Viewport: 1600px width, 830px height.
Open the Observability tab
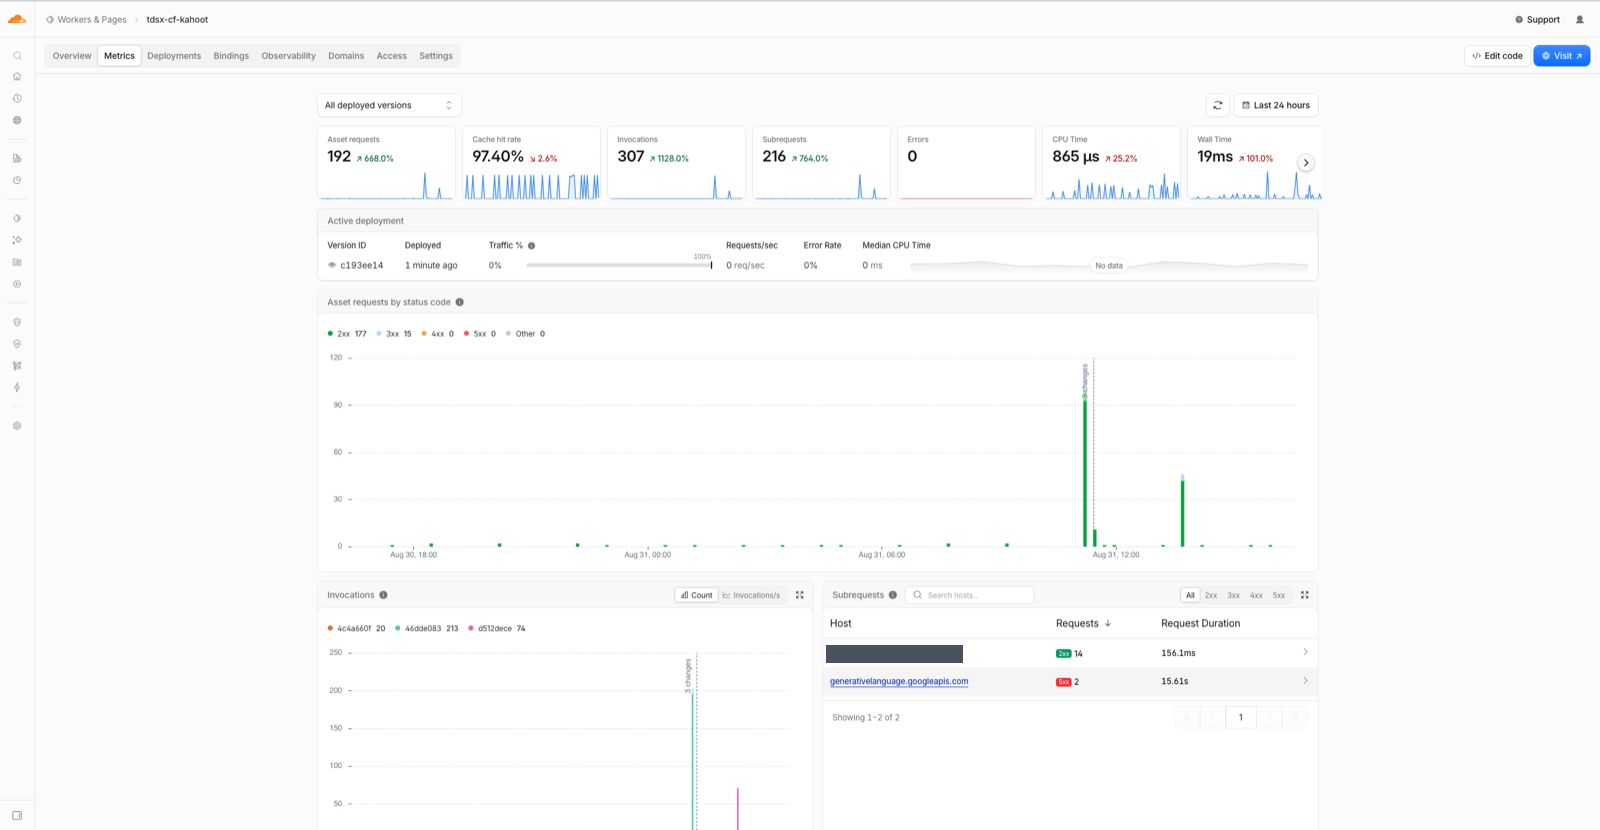(289, 56)
